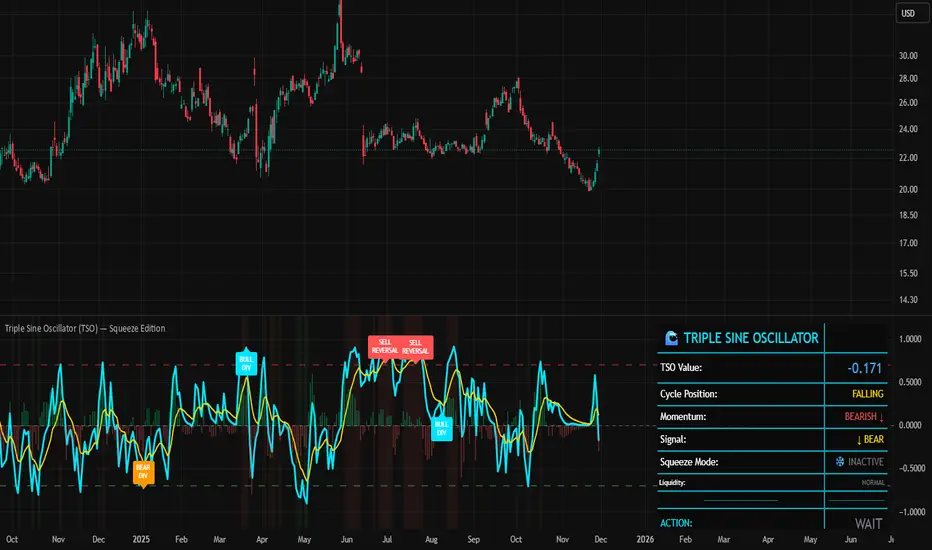Click the wave icon beside TRIPLE SINE OSCILLATOR

click(672, 338)
